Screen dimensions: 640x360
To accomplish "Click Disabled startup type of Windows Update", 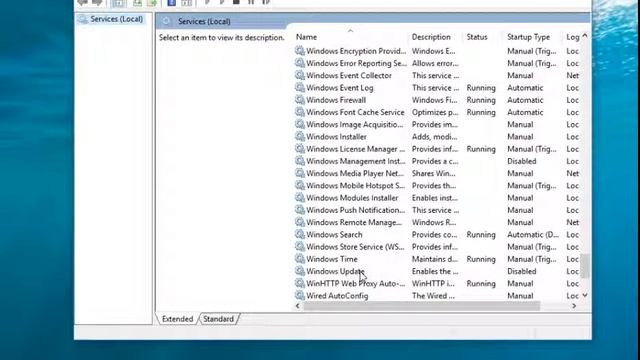I will coord(522,271).
